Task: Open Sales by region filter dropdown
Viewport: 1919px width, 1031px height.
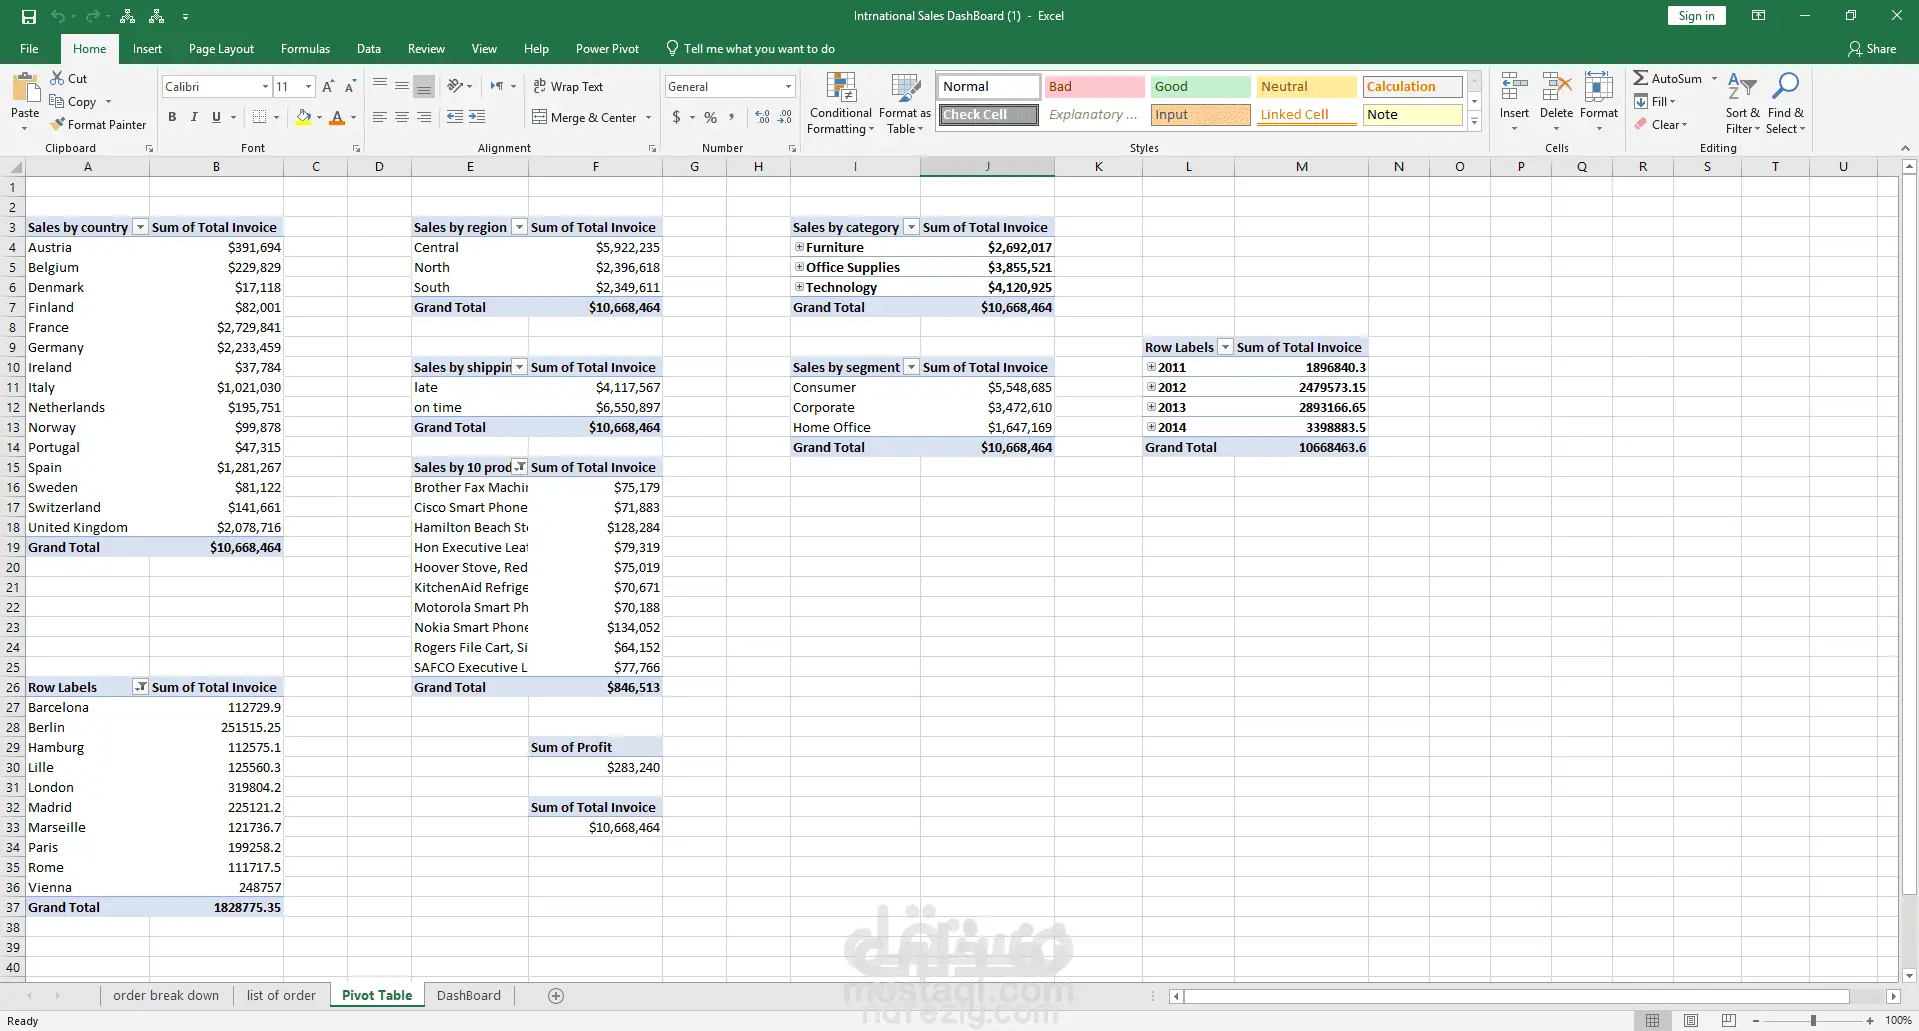Action: pos(519,227)
